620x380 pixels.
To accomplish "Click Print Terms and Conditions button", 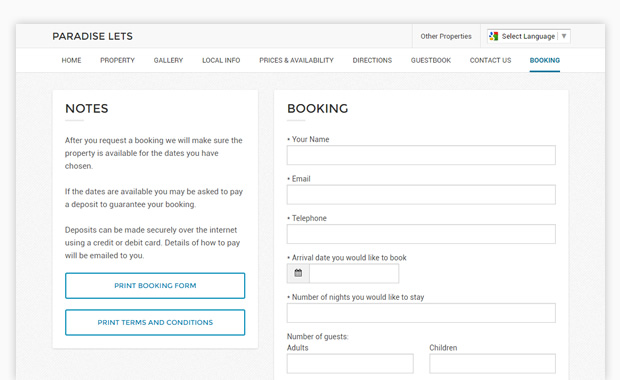I will coord(155,323).
